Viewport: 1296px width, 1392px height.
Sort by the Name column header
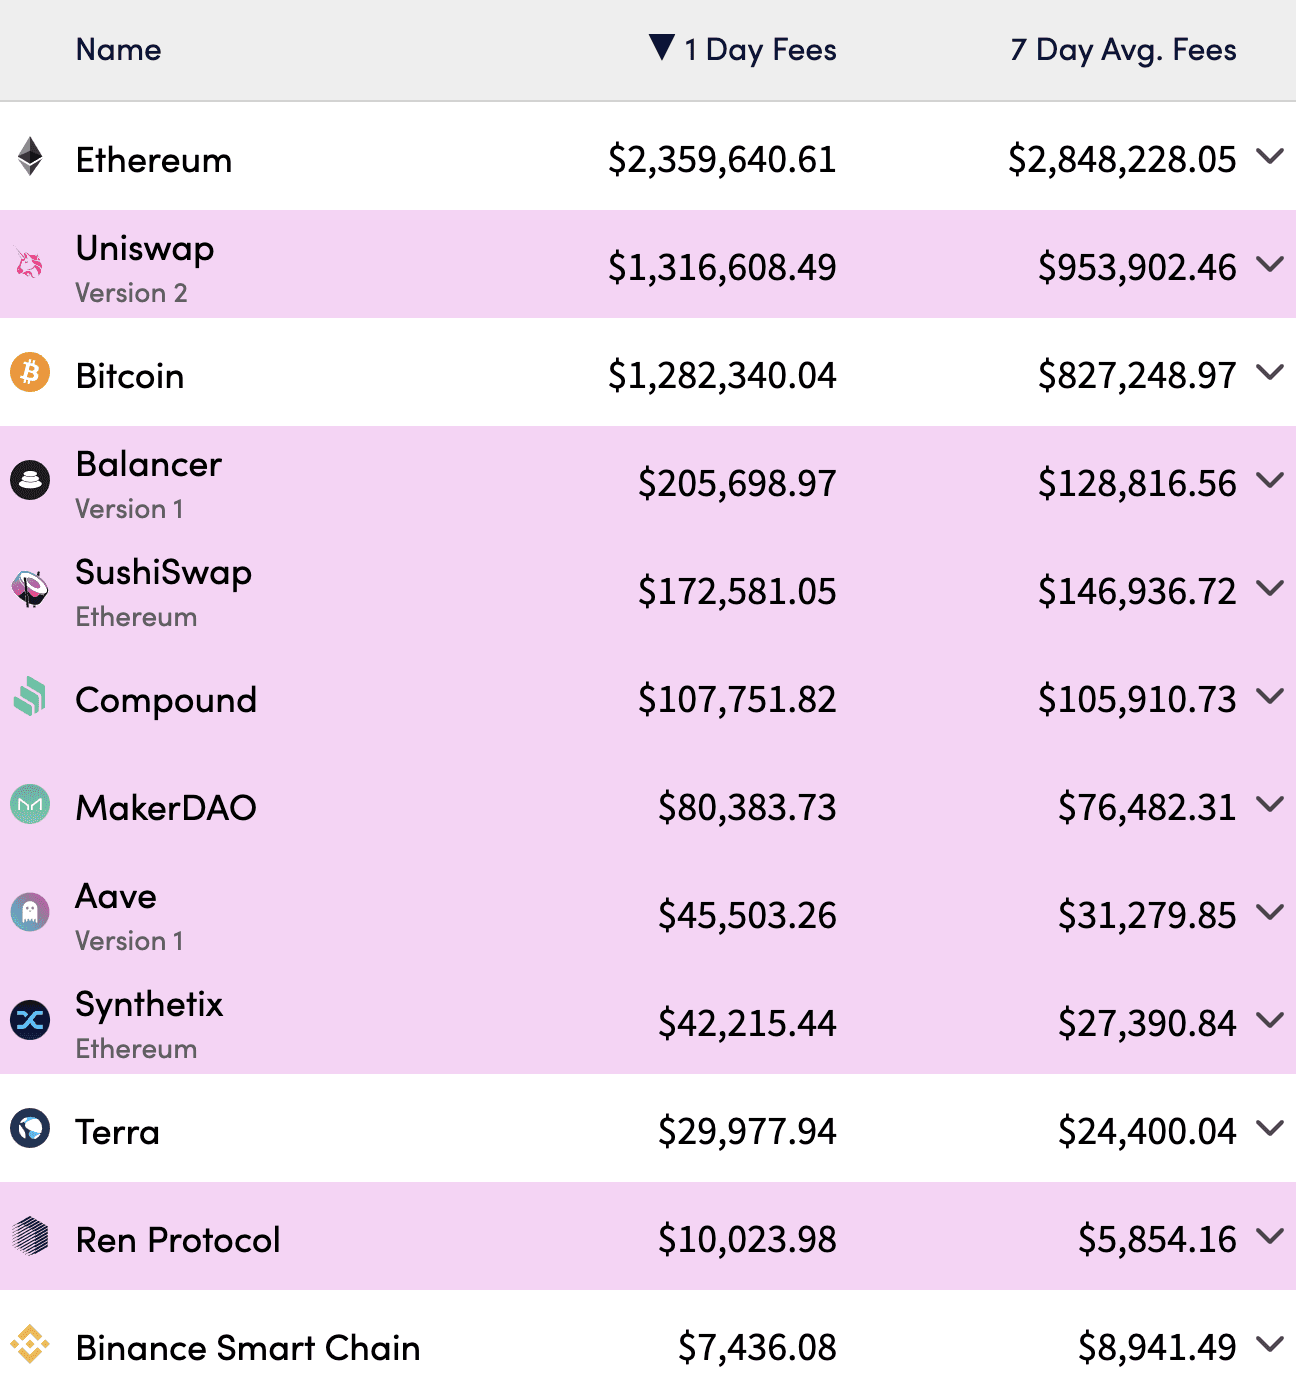(x=118, y=49)
